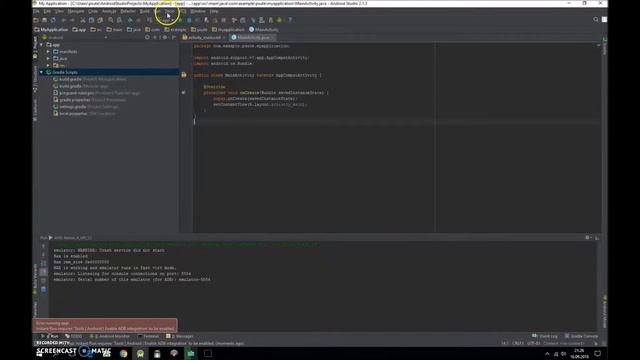Open the Help menu

pyautogui.click(x=214, y=11)
